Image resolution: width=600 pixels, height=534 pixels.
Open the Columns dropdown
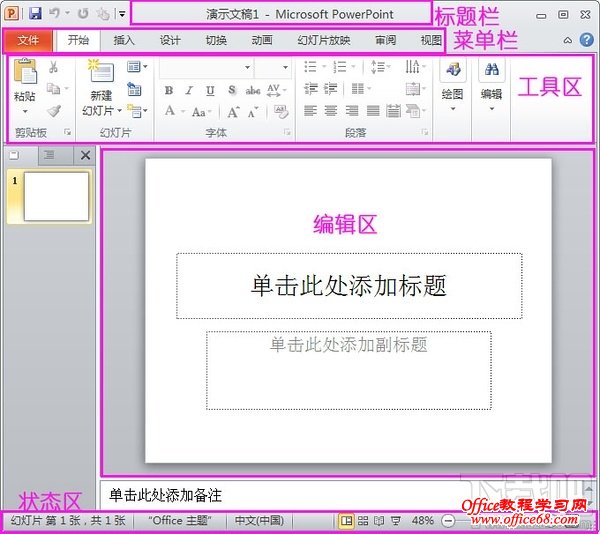(361, 89)
